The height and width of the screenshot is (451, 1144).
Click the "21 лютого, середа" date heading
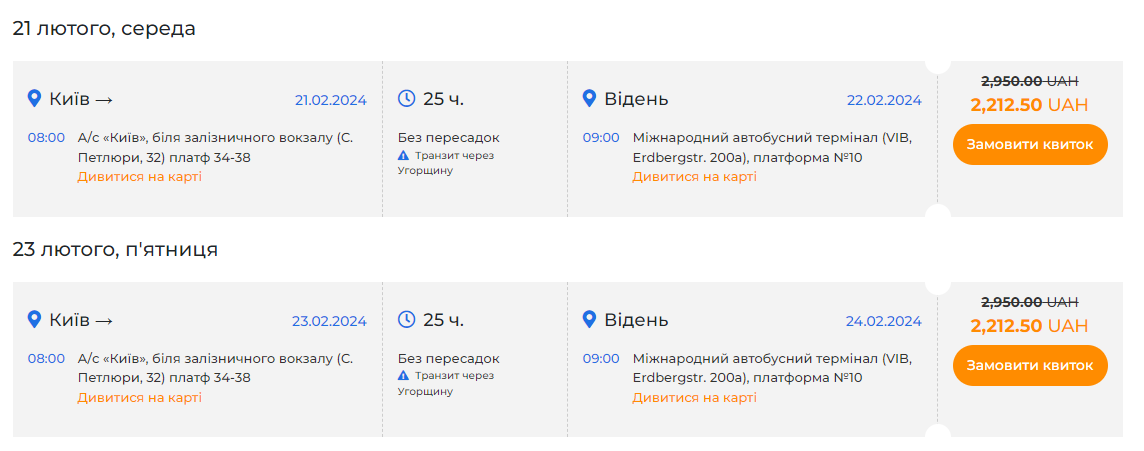click(104, 29)
